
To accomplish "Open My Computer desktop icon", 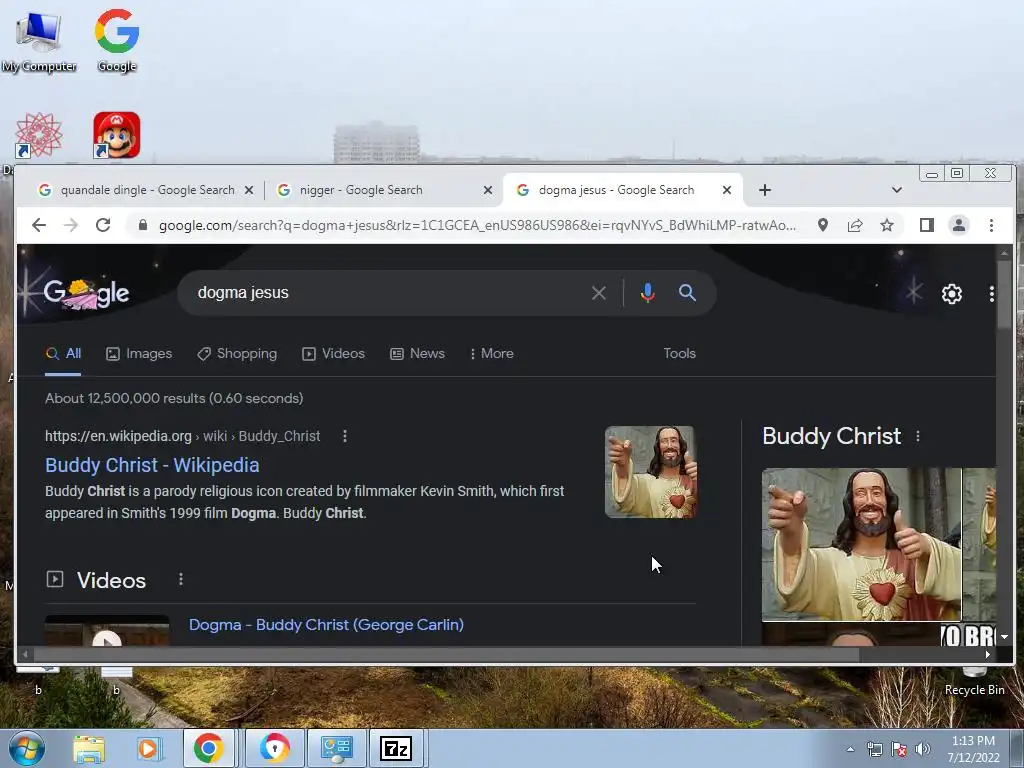I will click(39, 40).
